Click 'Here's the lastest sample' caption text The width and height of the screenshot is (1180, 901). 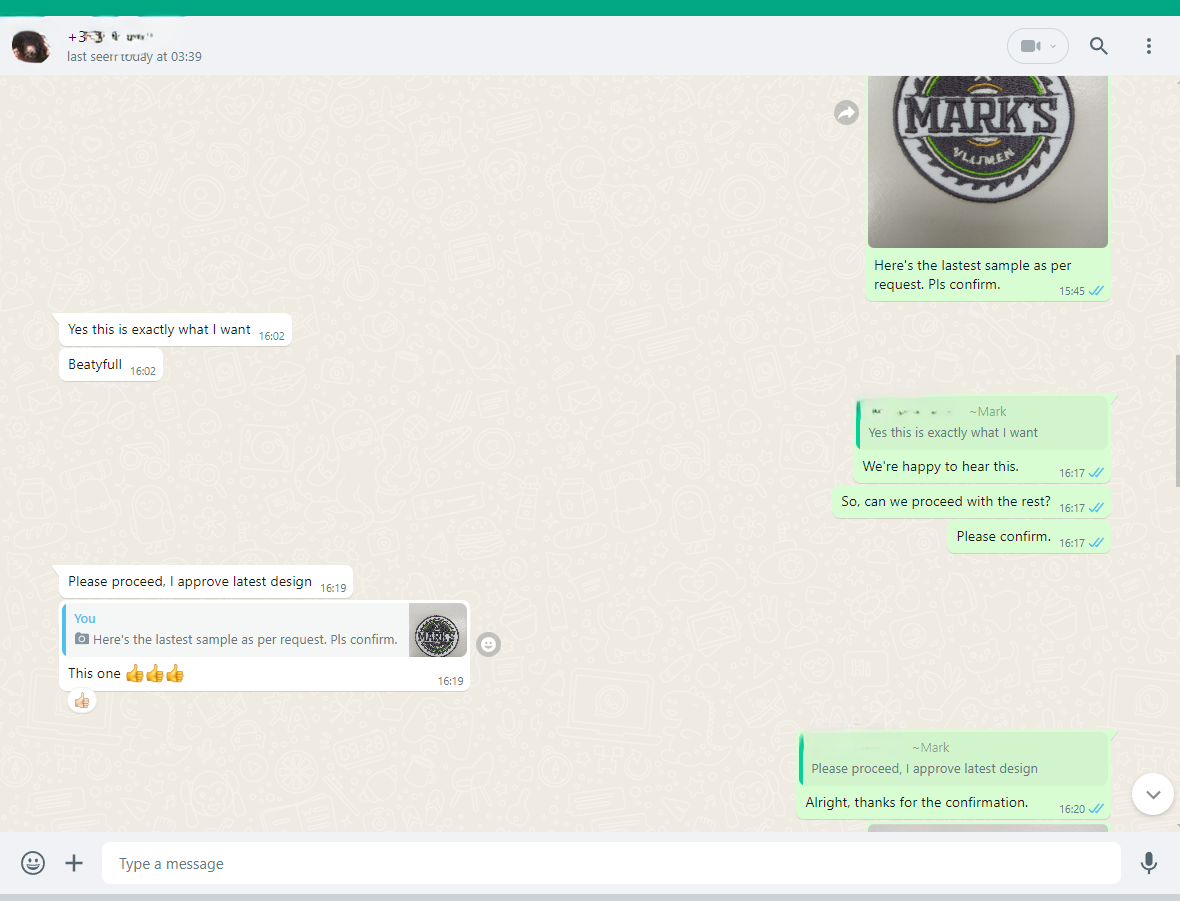pos(972,275)
